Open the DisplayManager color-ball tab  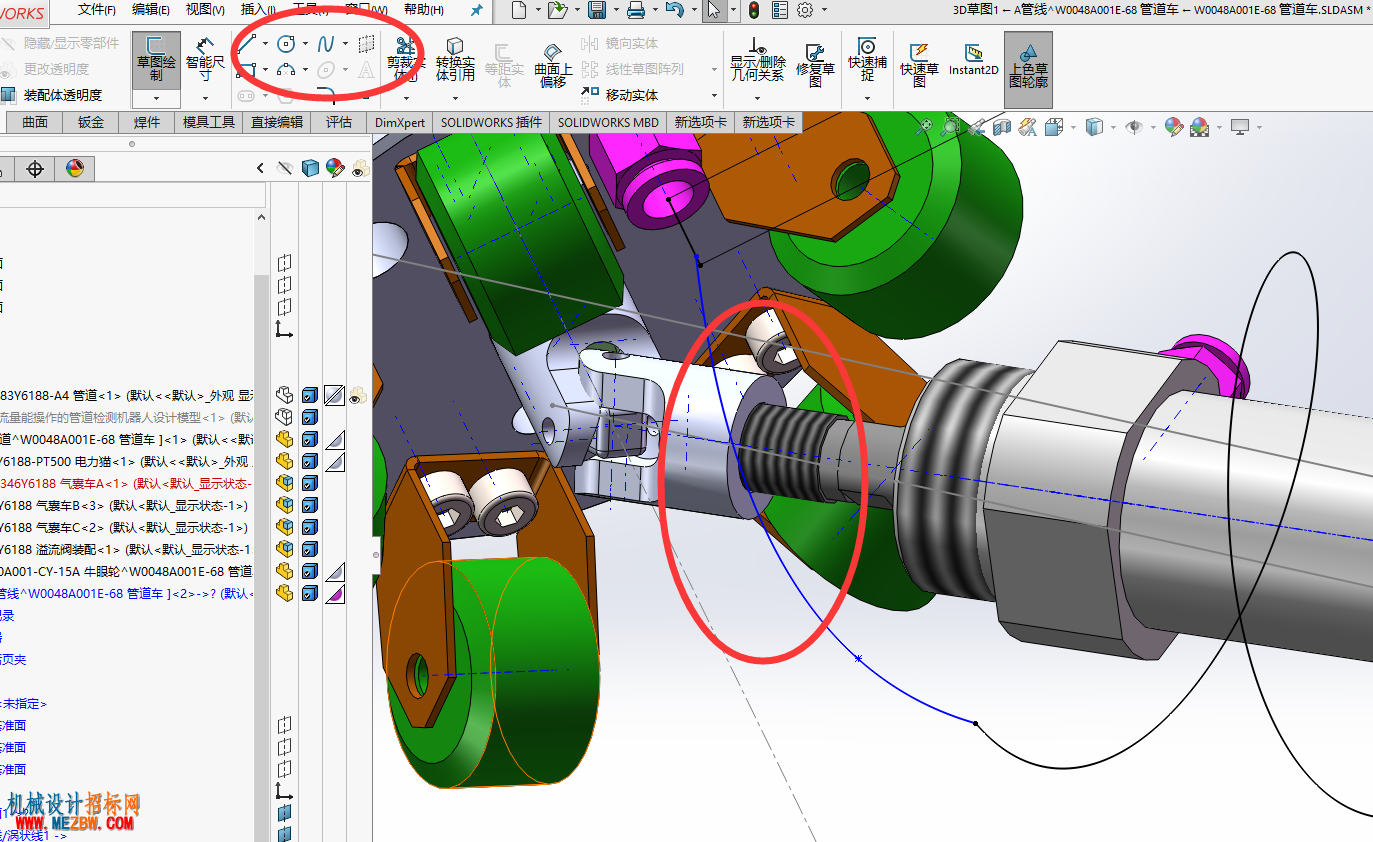pyautogui.click(x=75, y=168)
